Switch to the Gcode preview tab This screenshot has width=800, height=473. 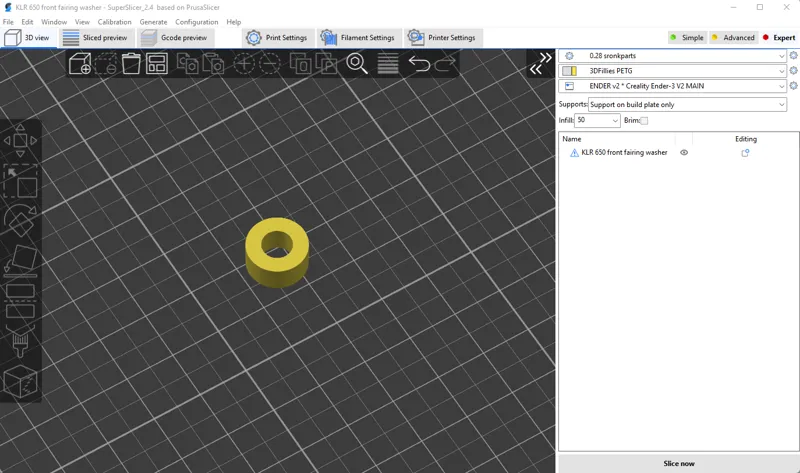click(x=176, y=38)
